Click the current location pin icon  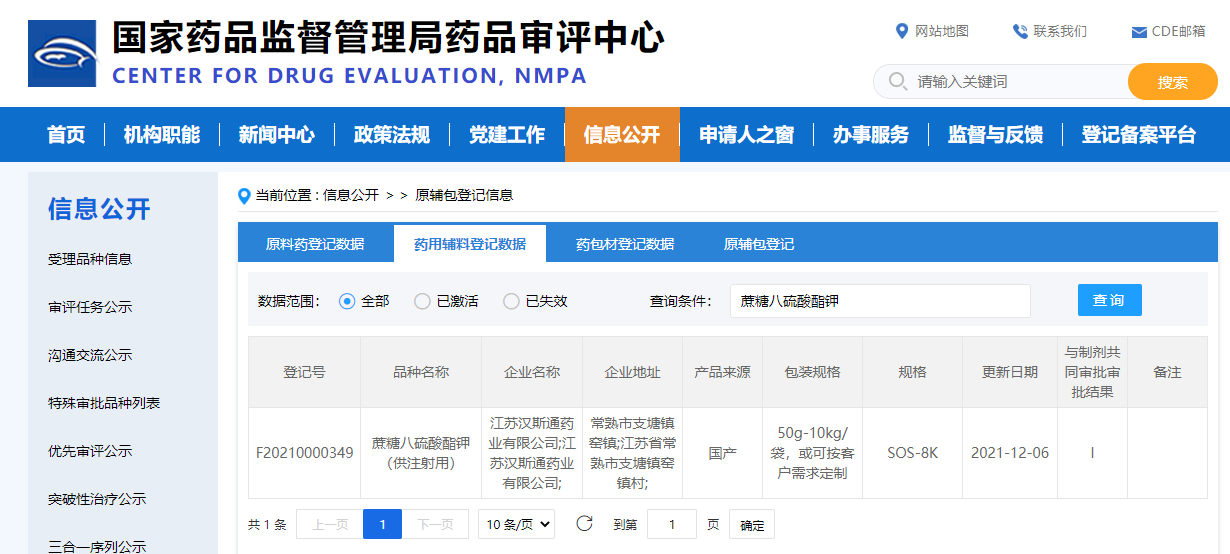[244, 196]
